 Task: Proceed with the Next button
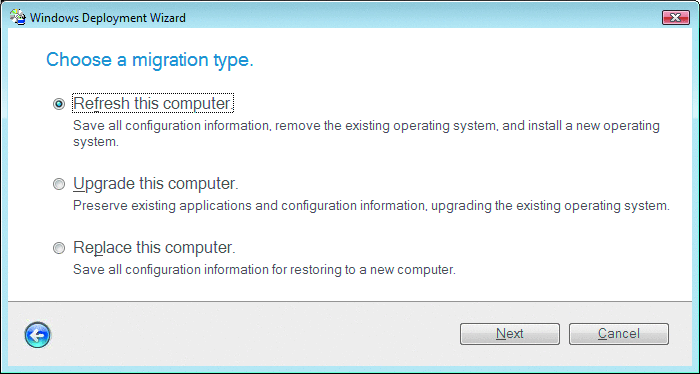[510, 334]
